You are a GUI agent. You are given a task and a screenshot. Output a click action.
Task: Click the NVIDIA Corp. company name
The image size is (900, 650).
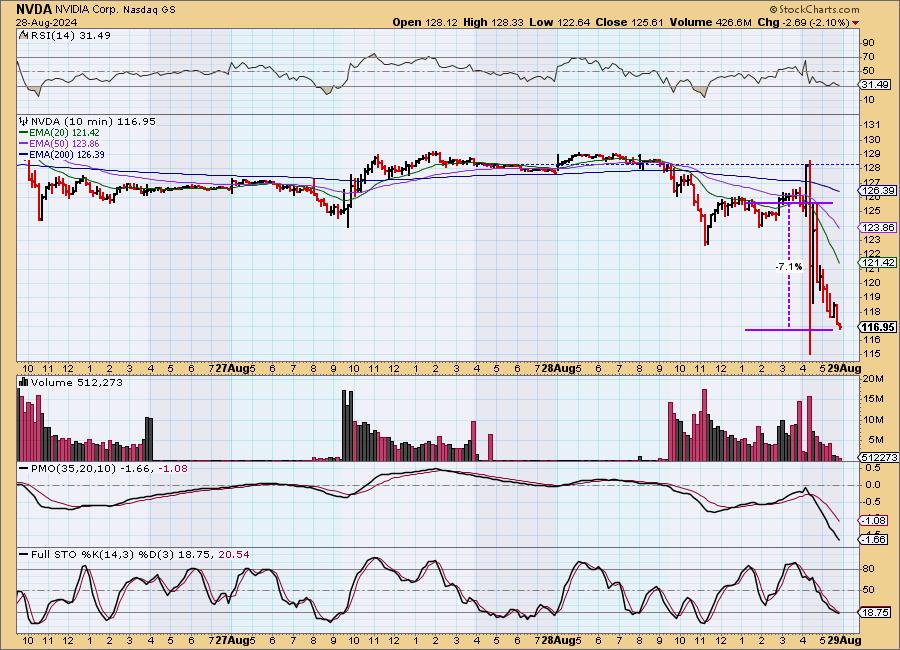pos(88,10)
